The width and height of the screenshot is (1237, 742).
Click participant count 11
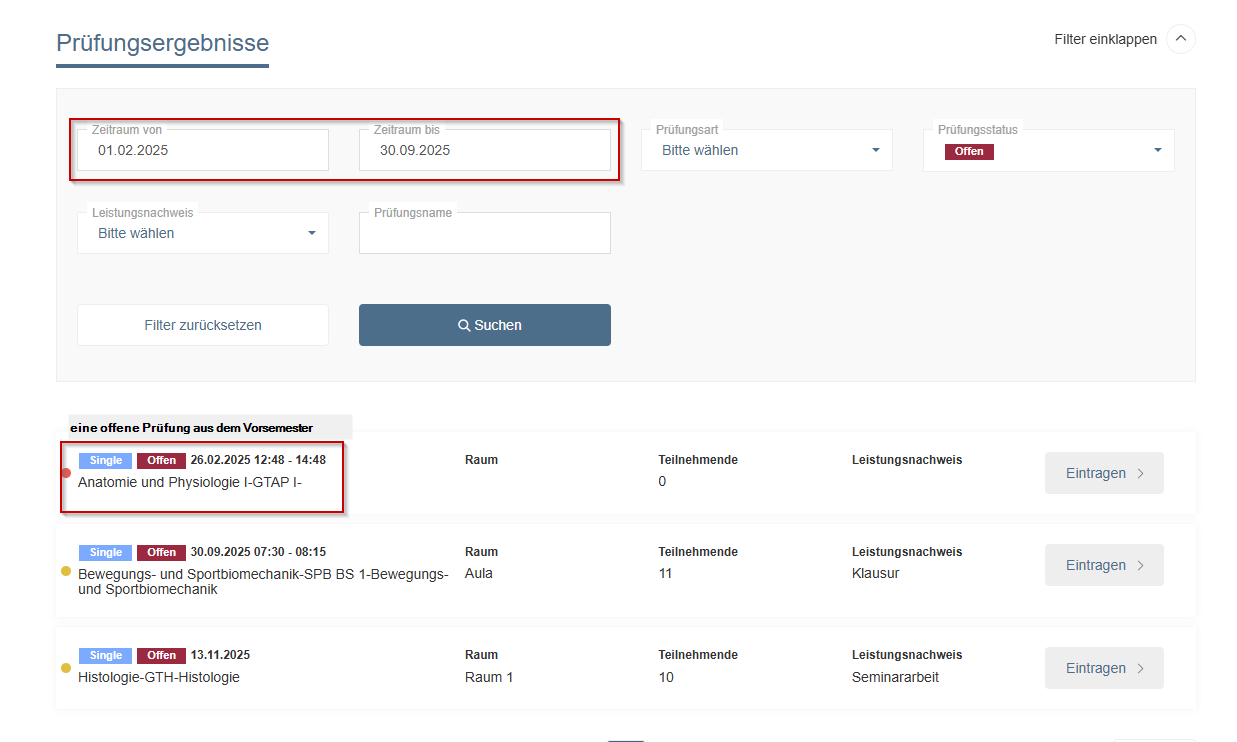click(x=665, y=573)
